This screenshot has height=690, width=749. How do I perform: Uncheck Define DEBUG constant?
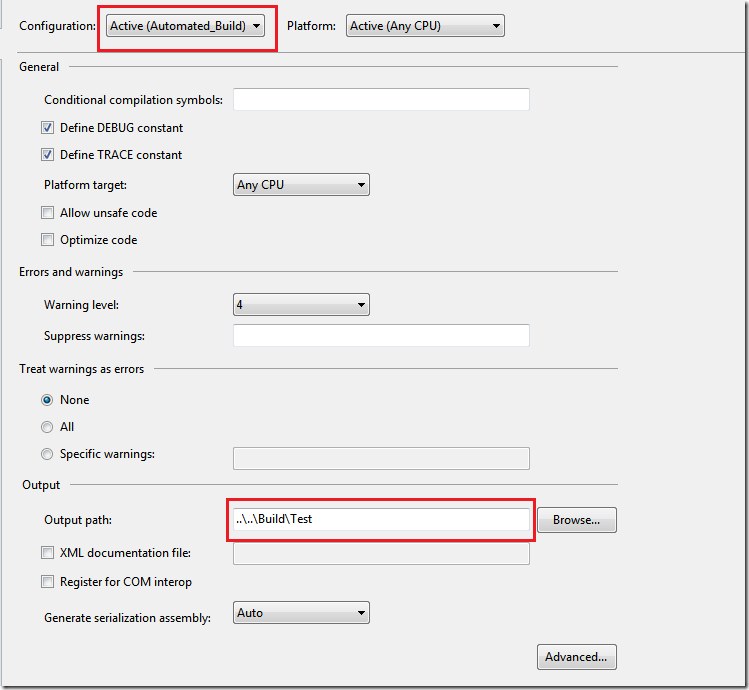pyautogui.click(x=48, y=128)
